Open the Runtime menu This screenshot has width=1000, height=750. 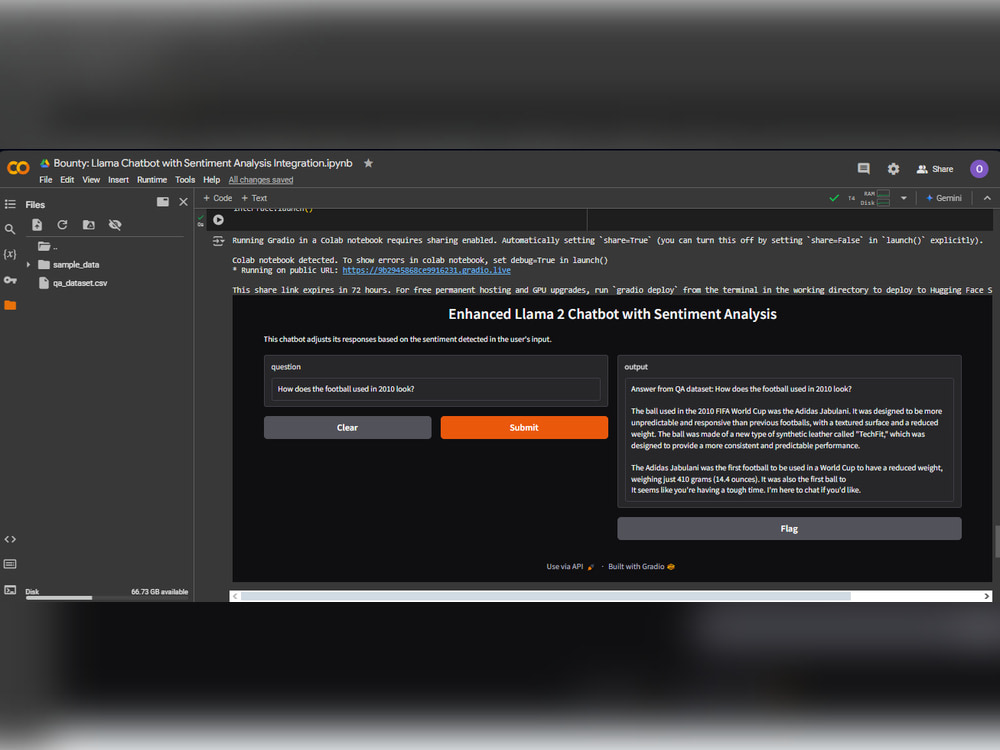[152, 180]
